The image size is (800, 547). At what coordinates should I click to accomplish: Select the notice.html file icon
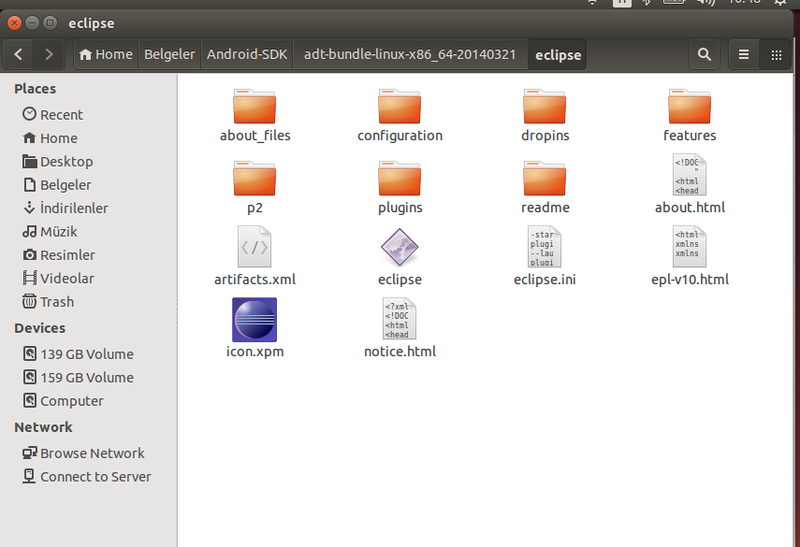[x=399, y=319]
